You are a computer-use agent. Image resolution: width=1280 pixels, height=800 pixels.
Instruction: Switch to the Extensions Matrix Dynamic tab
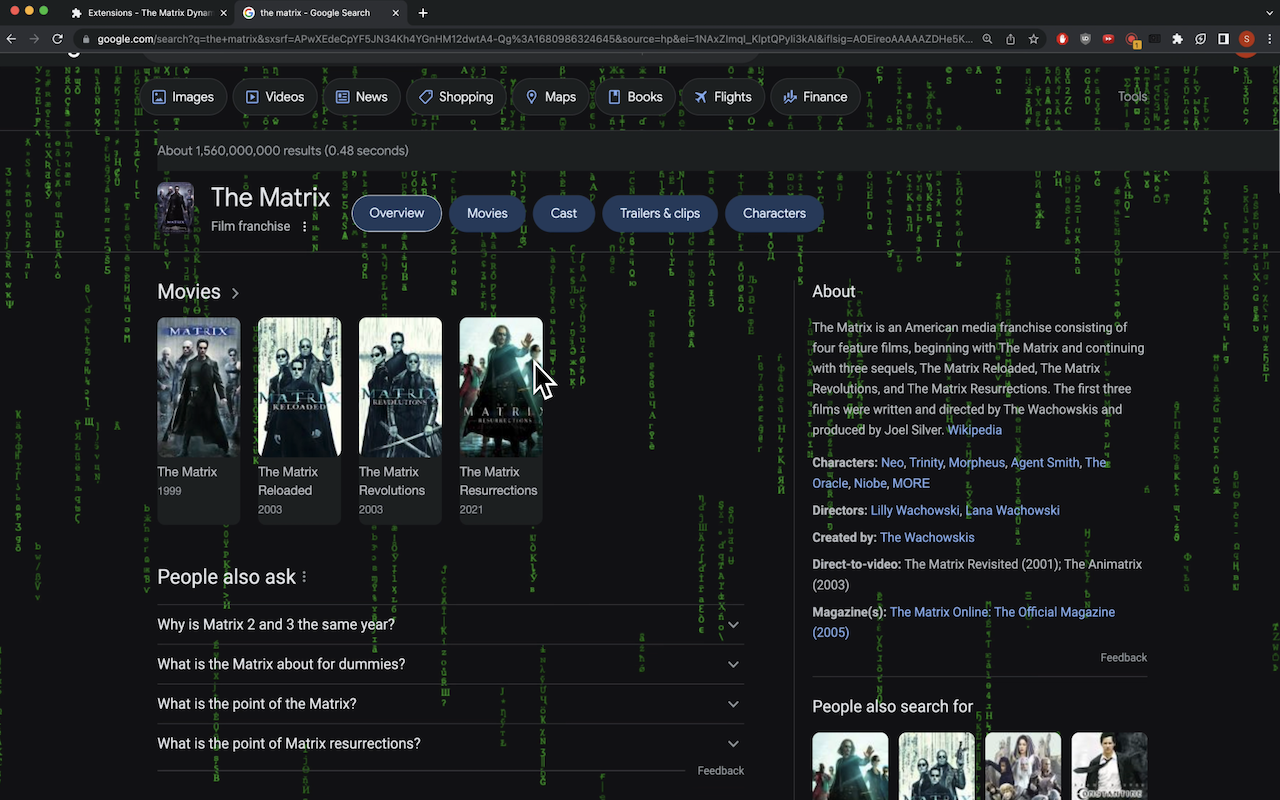coord(150,13)
